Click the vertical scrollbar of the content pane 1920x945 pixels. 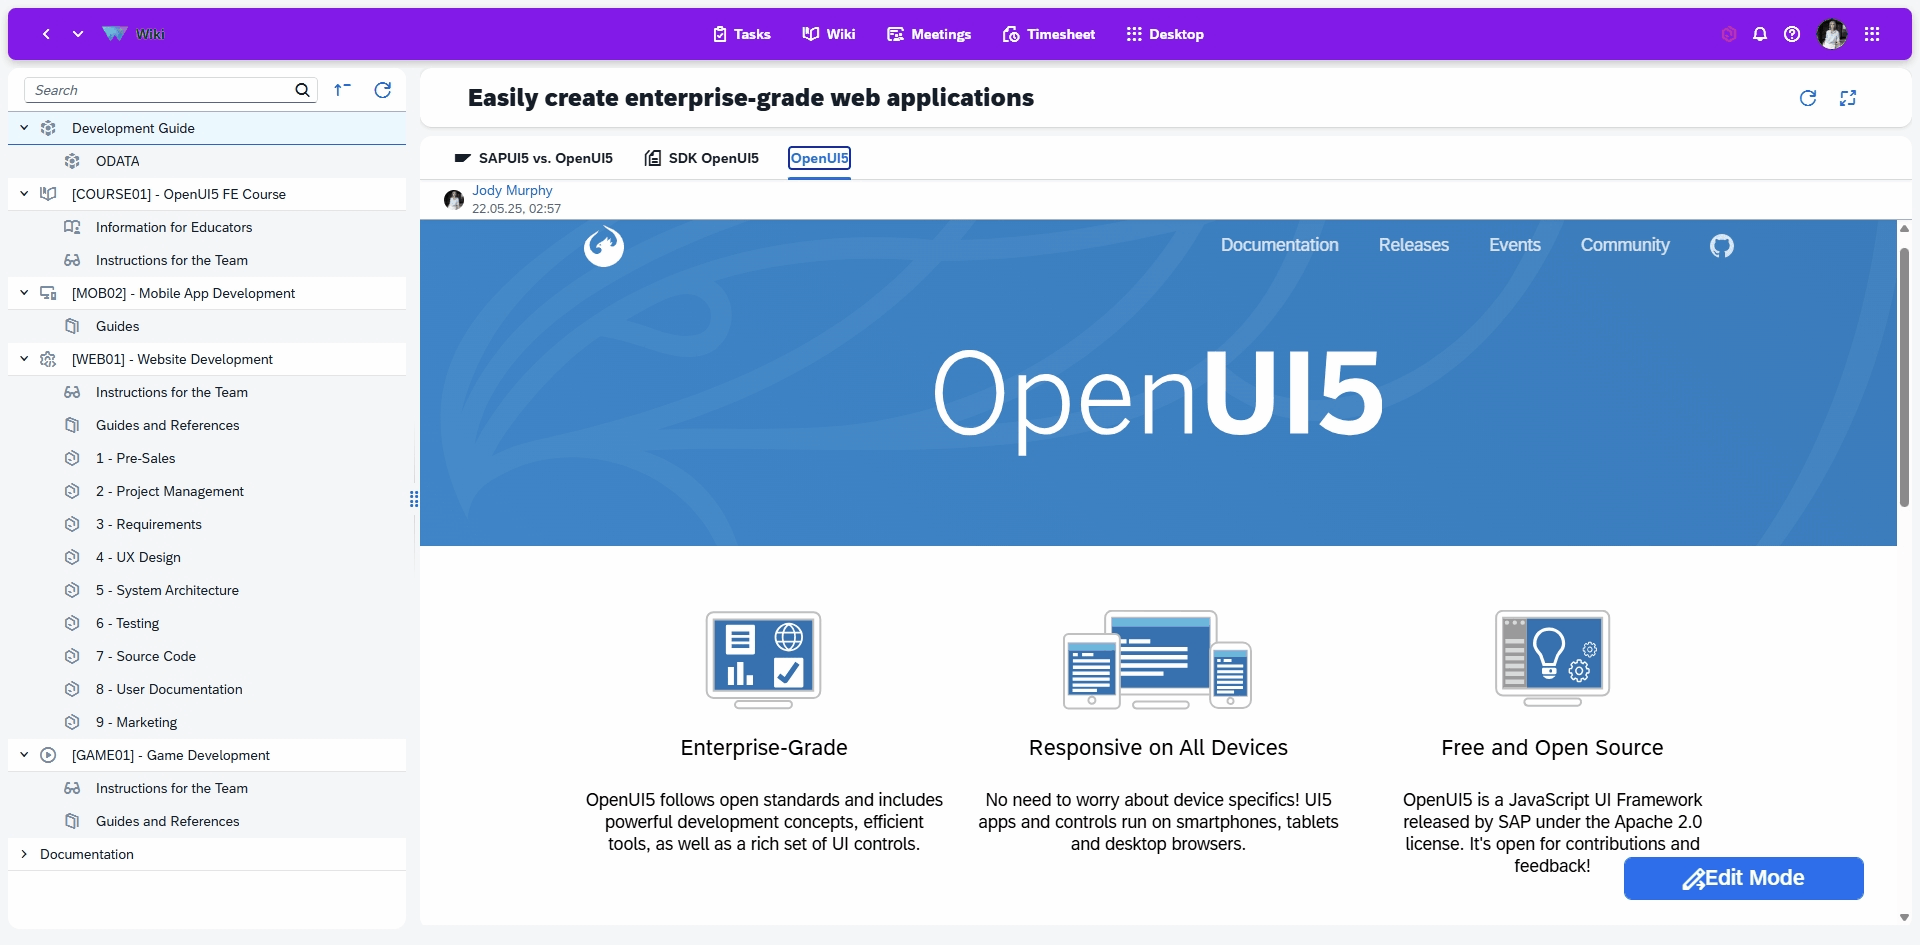tap(1904, 380)
